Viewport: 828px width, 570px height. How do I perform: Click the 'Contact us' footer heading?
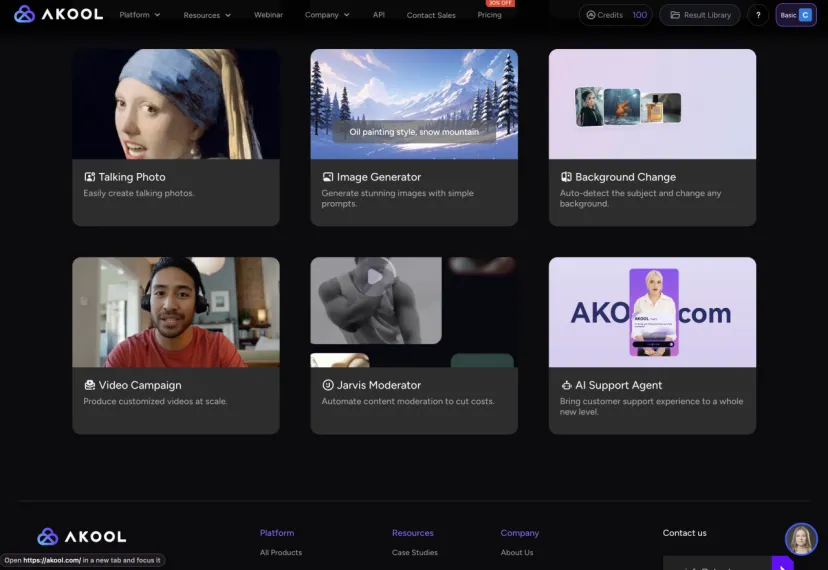point(684,533)
